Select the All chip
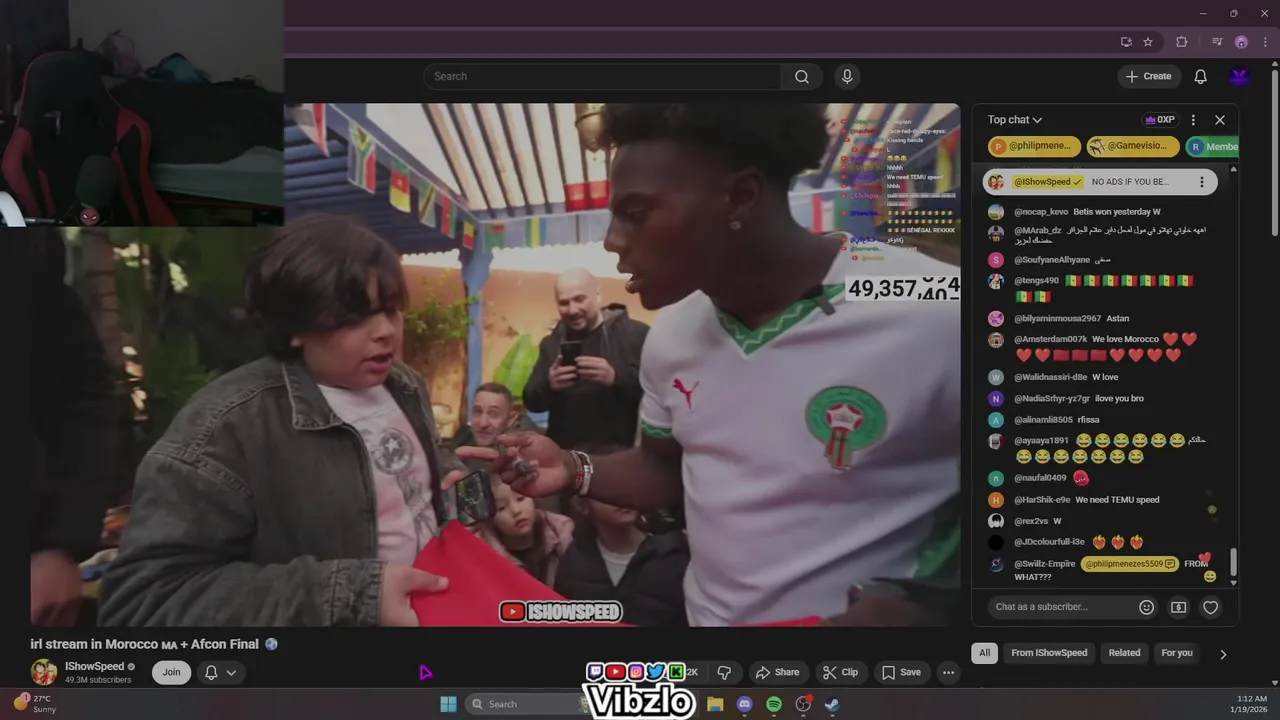The width and height of the screenshot is (1280, 720). coord(984,653)
